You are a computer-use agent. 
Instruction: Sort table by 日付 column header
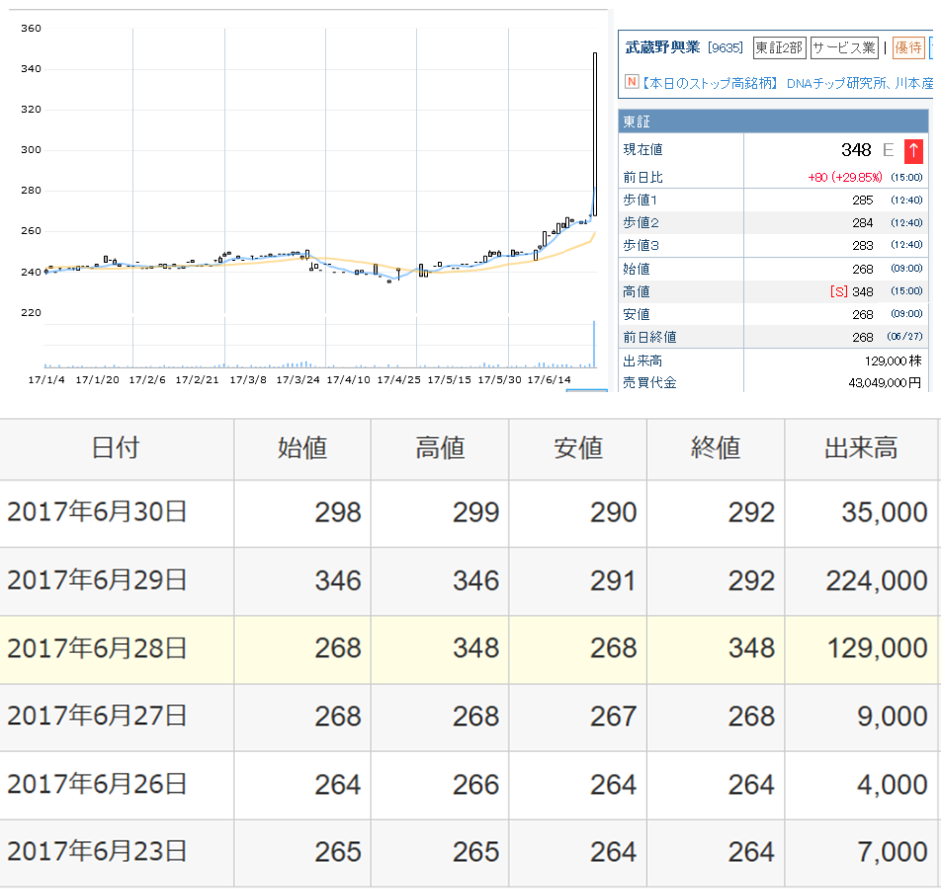116,448
